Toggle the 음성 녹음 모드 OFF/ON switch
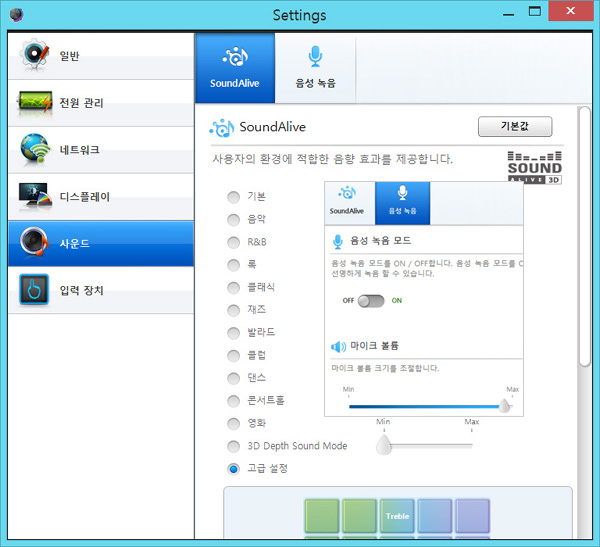 click(x=371, y=301)
